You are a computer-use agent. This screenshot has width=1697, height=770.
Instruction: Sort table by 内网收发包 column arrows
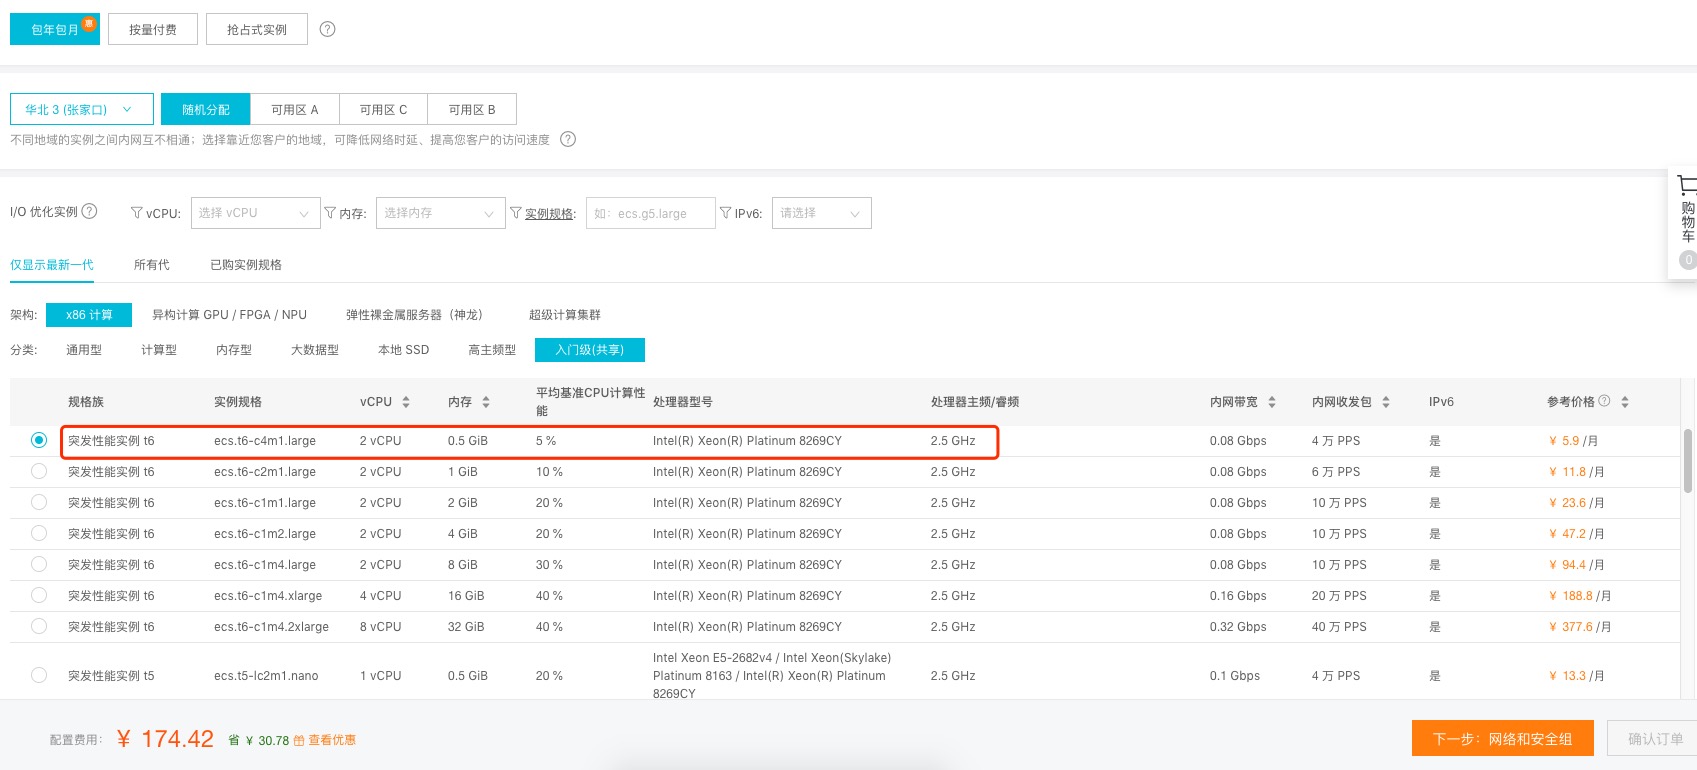click(x=1386, y=402)
